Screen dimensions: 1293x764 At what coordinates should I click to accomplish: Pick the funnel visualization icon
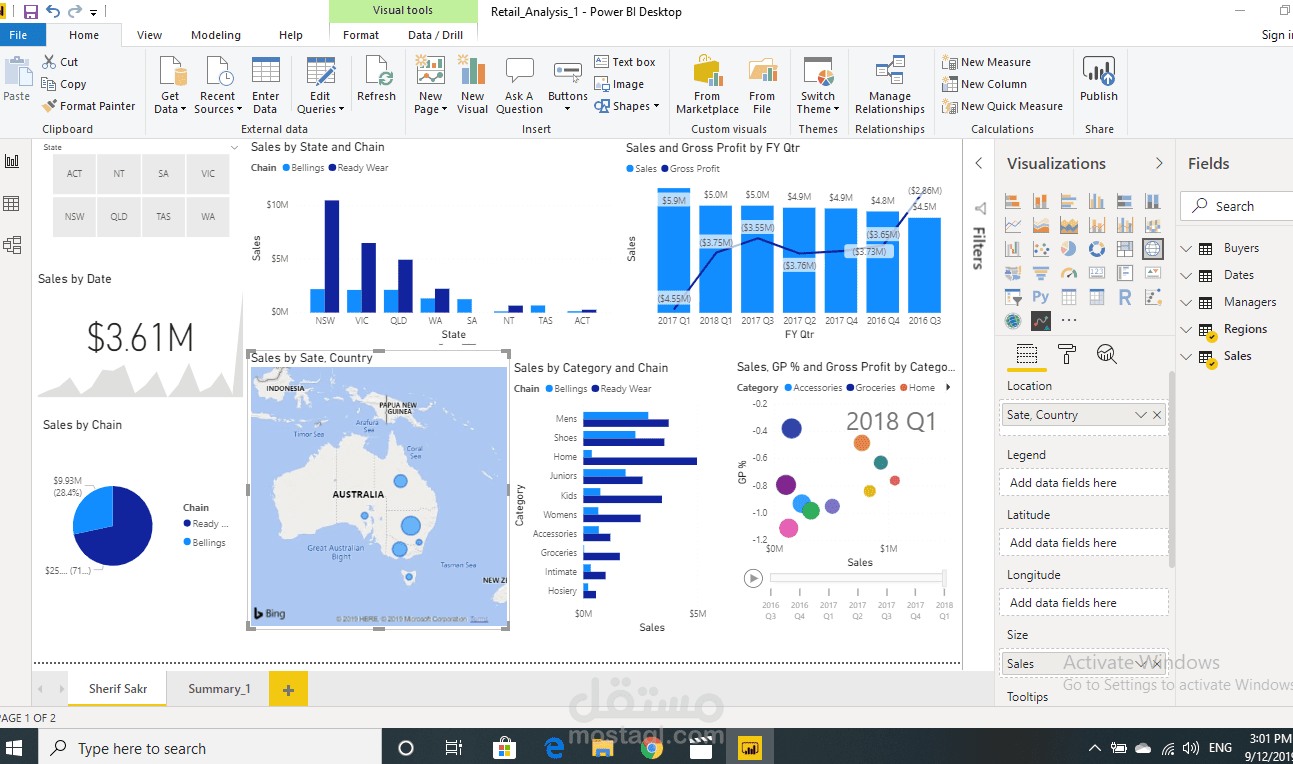(1041, 273)
